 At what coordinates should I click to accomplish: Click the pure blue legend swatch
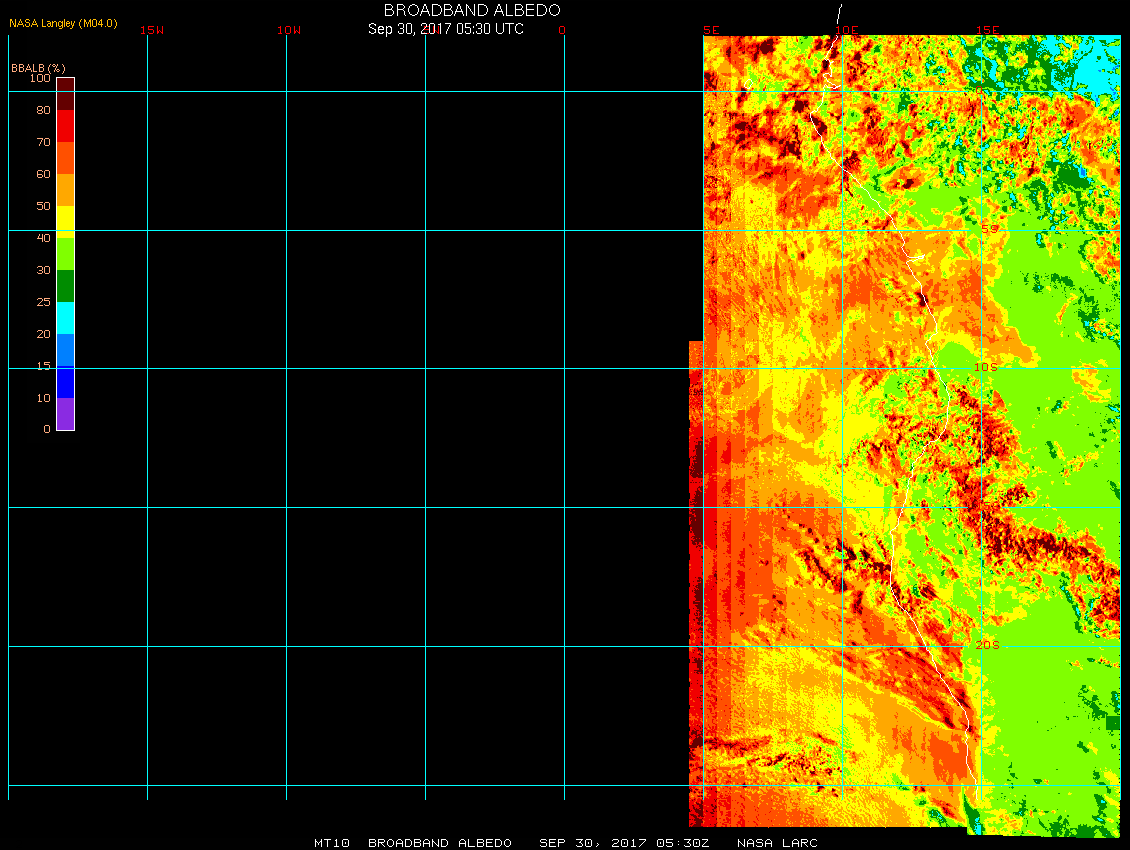click(65, 382)
